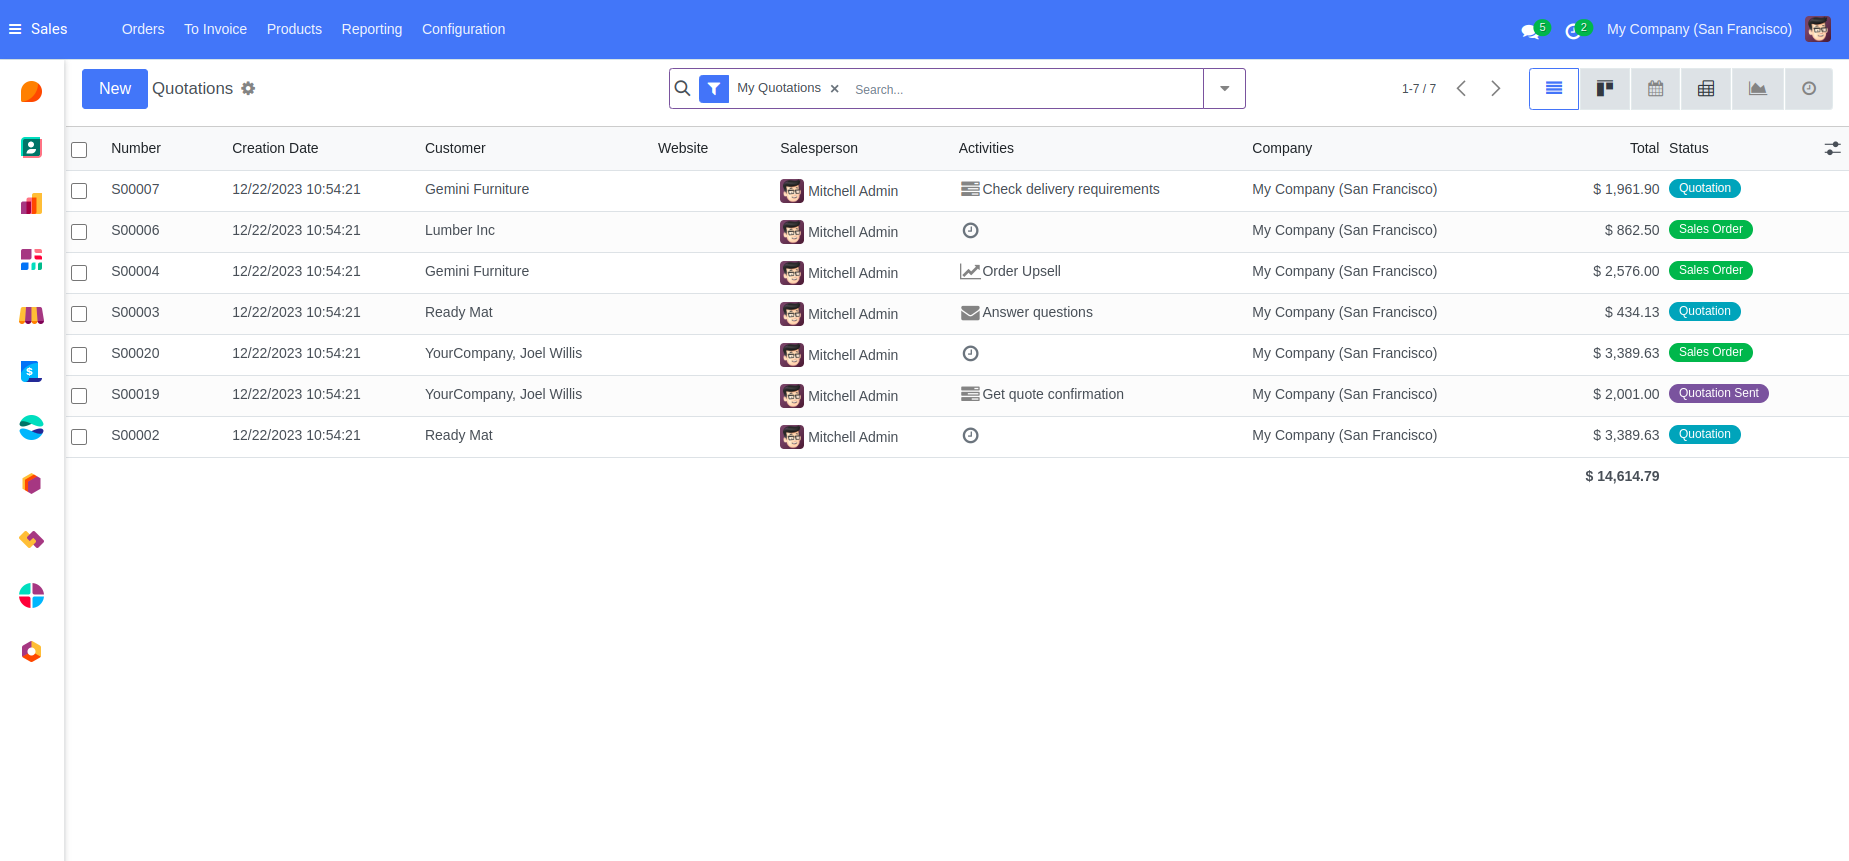Screen dimensions: 1849x861
Task: Tick the checkbox for quotation S00007
Action: pos(79,191)
